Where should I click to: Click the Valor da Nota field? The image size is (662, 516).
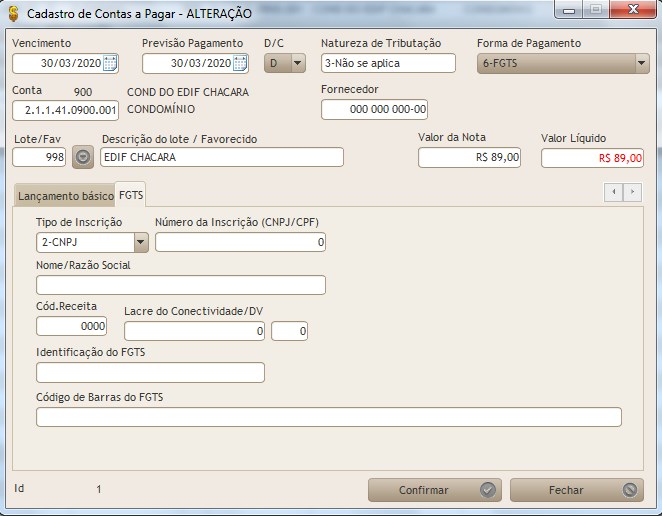[x=469, y=158]
